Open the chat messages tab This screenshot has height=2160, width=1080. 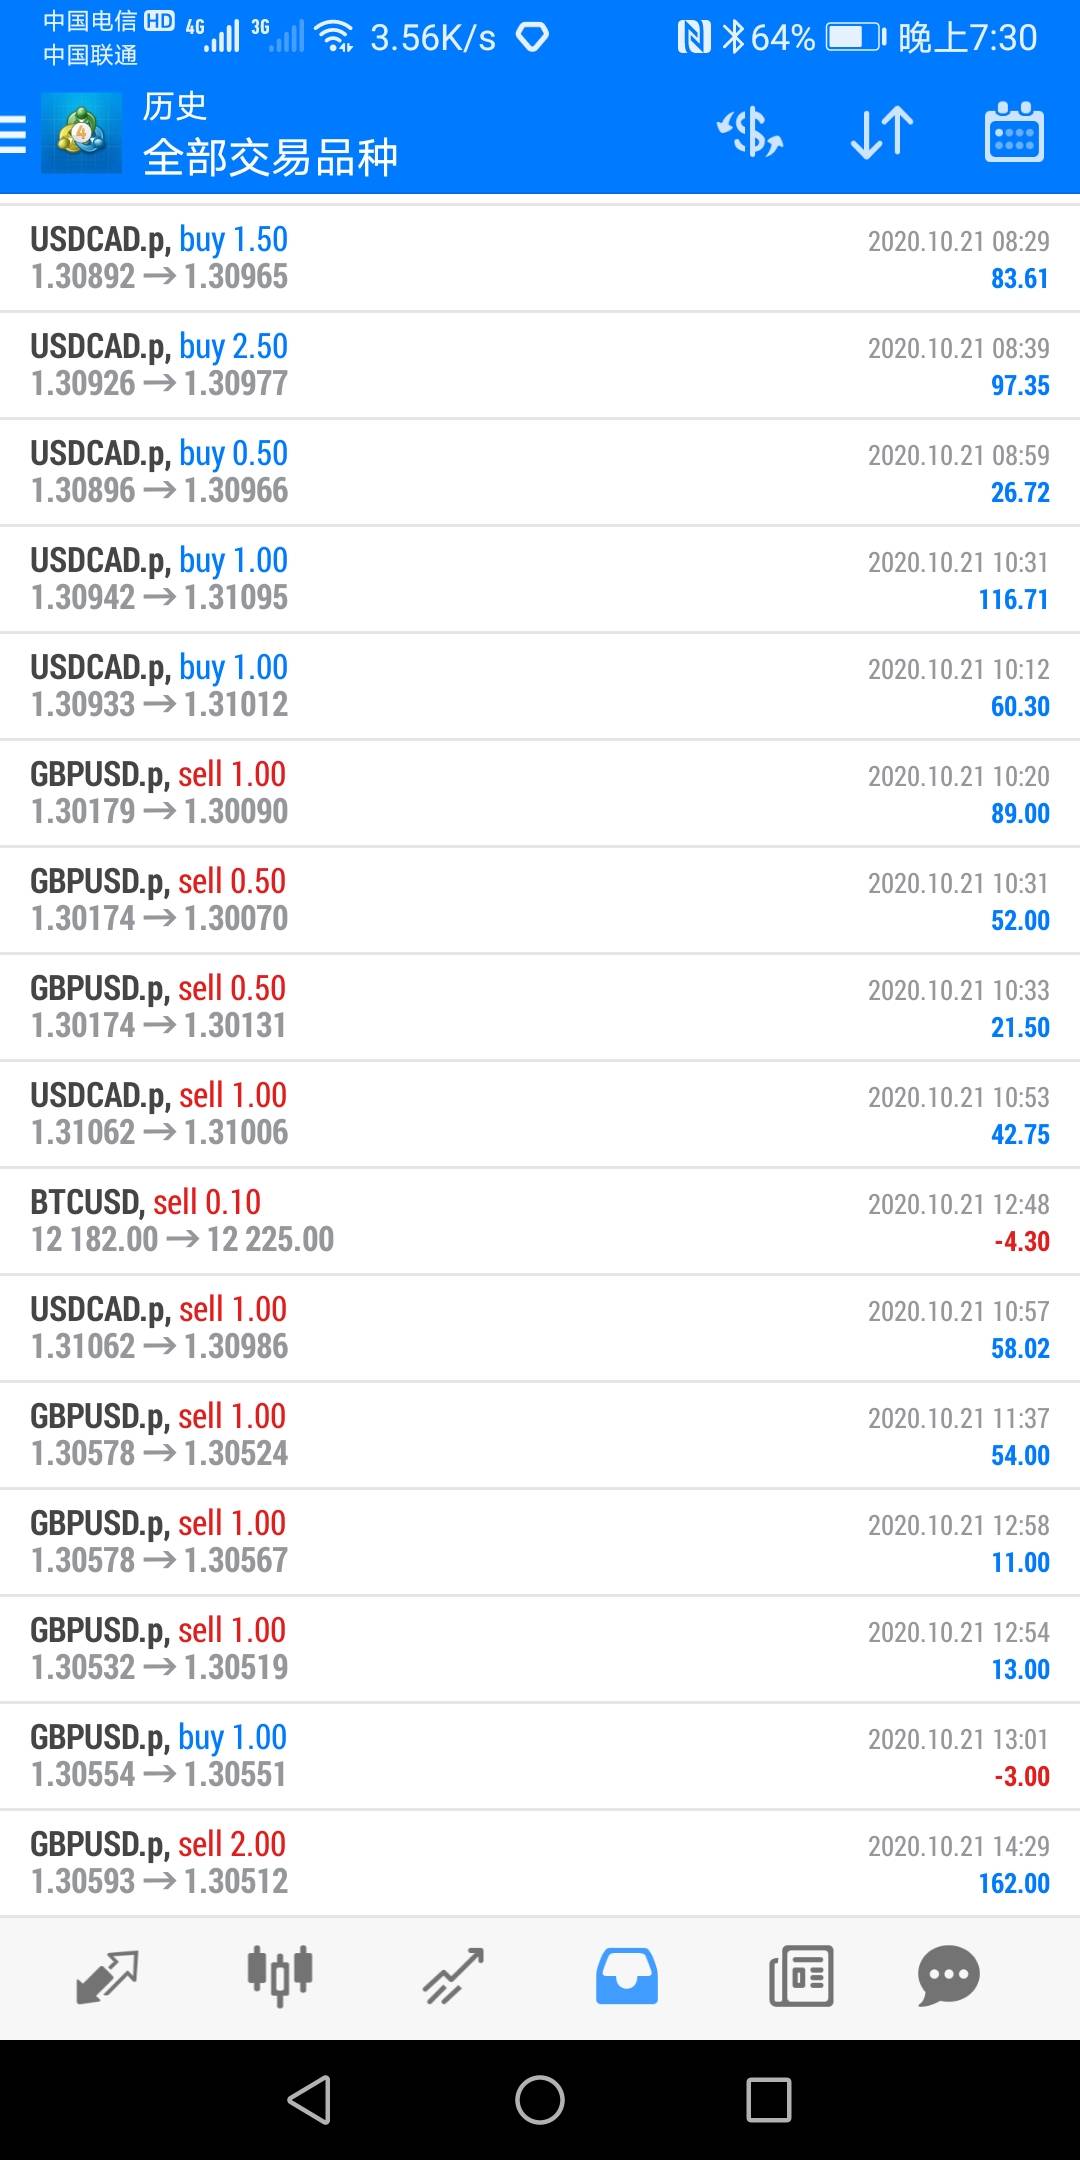[x=948, y=1976]
